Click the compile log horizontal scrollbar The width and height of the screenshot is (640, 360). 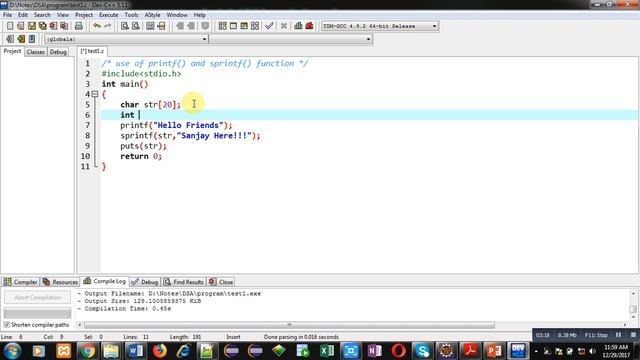(x=289, y=325)
